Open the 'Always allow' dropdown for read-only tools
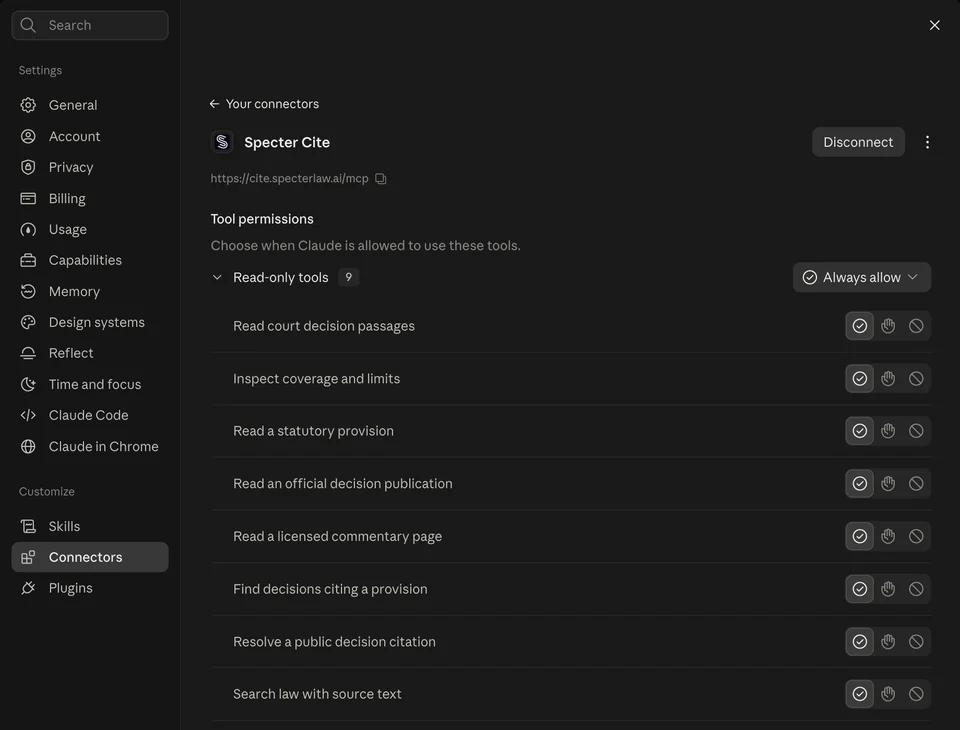 click(861, 277)
